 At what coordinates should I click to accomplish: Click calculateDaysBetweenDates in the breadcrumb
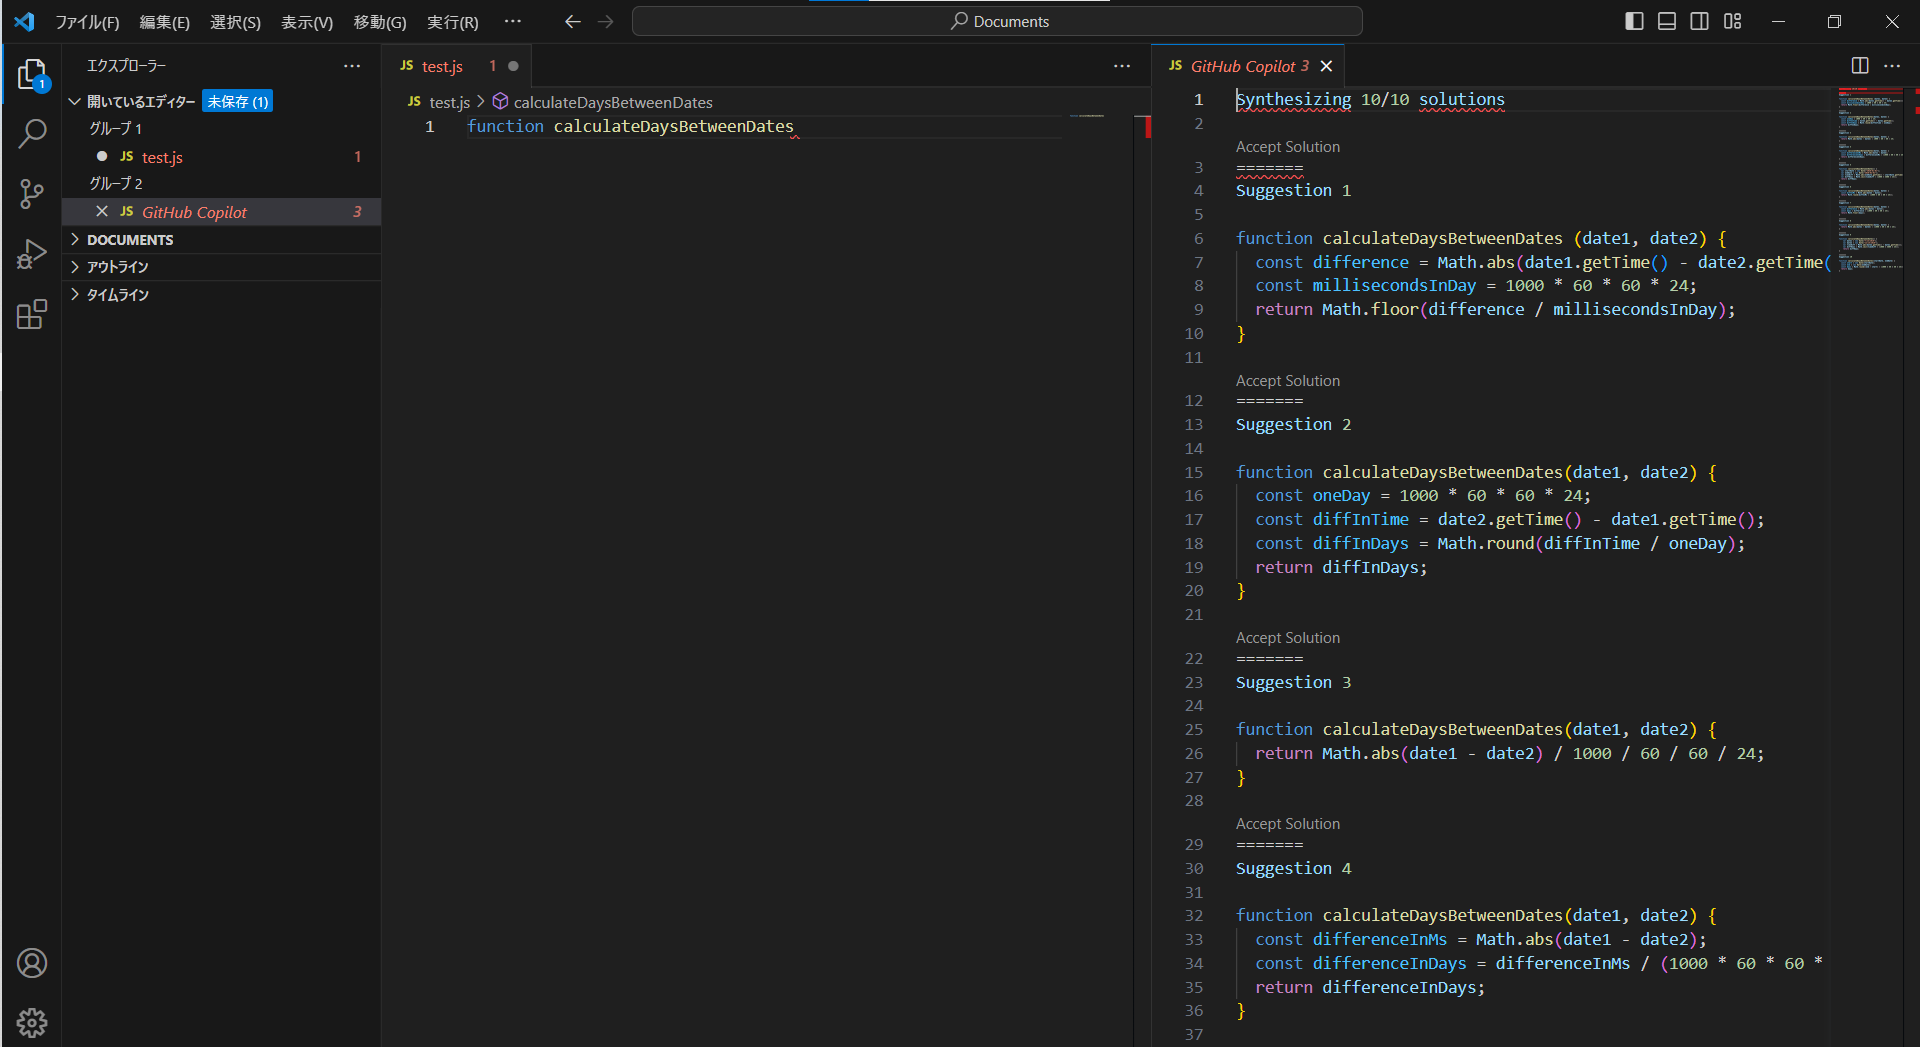pyautogui.click(x=613, y=102)
